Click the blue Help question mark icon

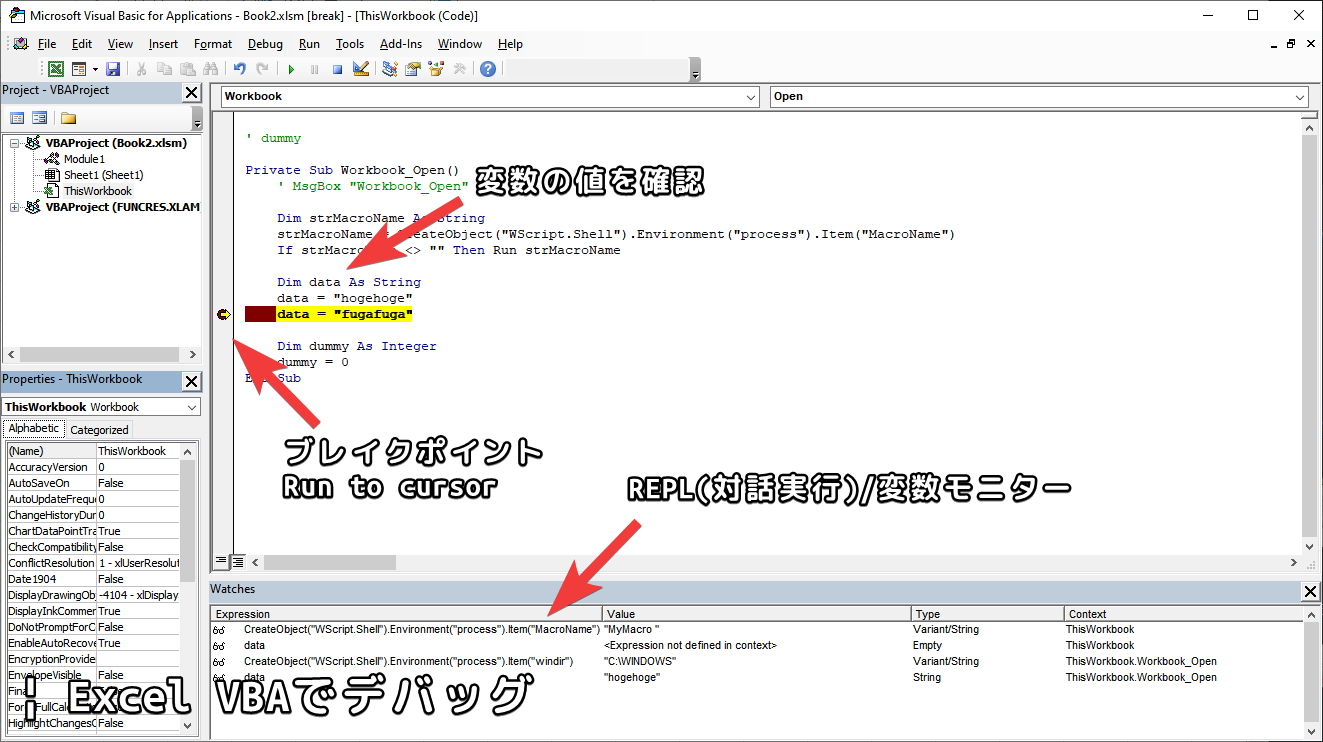[487, 69]
